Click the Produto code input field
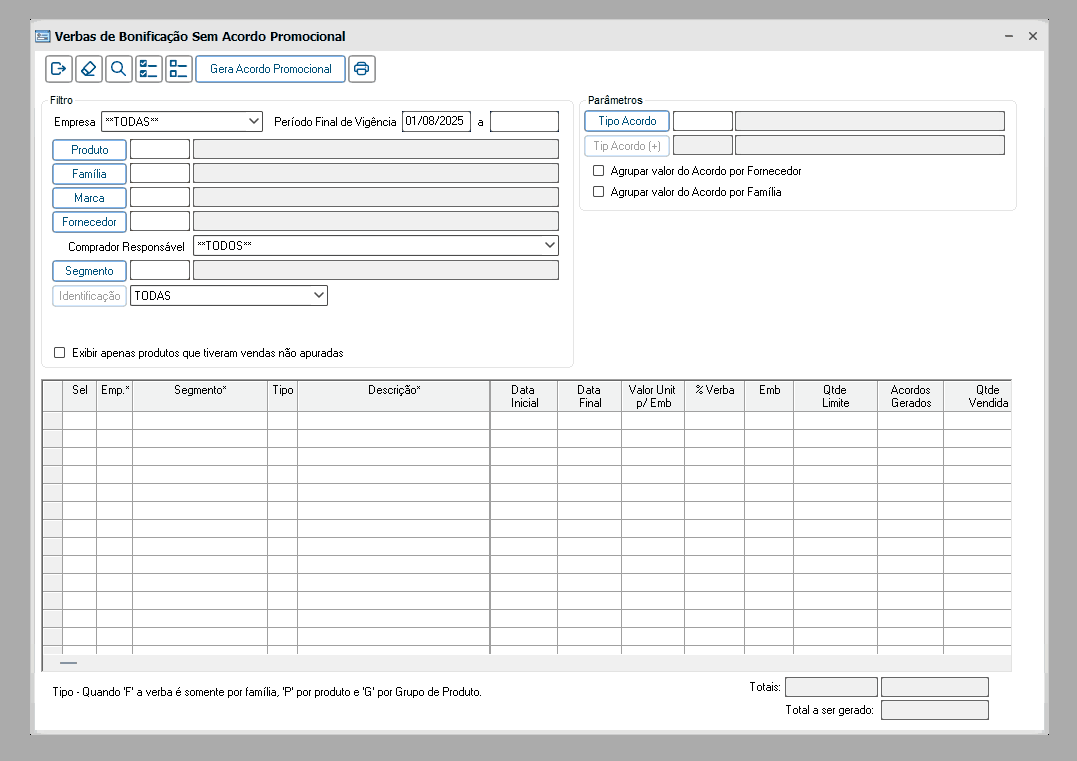The width and height of the screenshot is (1077, 761). (x=160, y=149)
